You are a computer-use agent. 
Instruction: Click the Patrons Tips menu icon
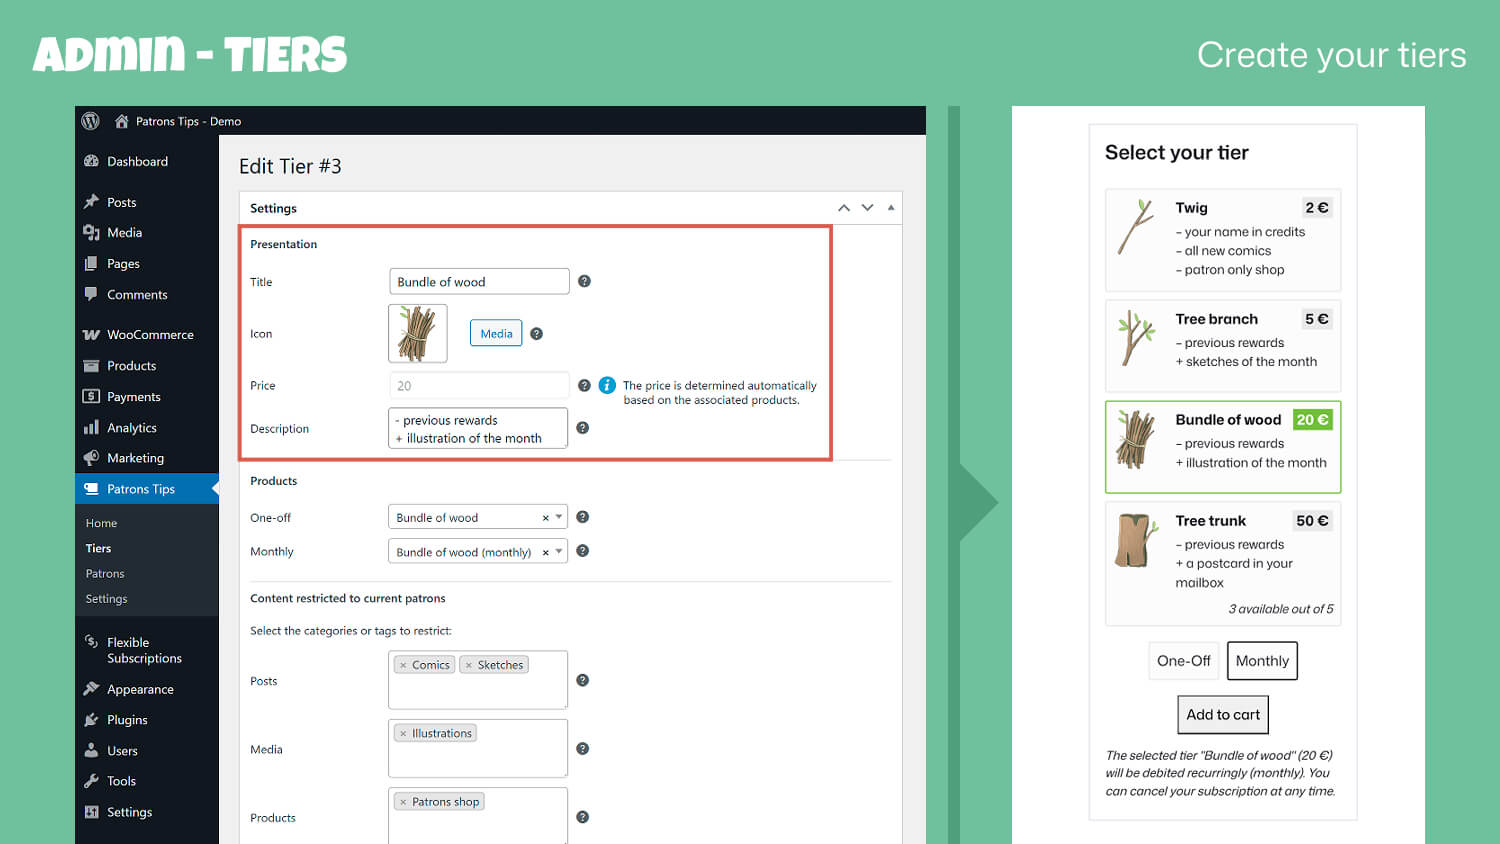click(91, 488)
